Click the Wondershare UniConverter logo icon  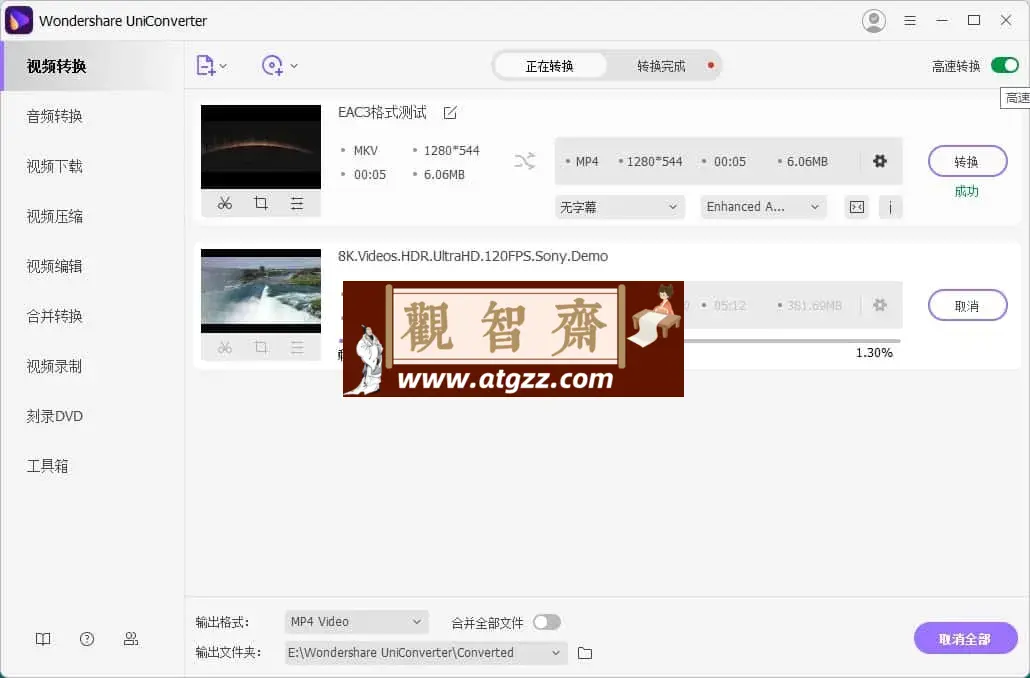point(18,20)
